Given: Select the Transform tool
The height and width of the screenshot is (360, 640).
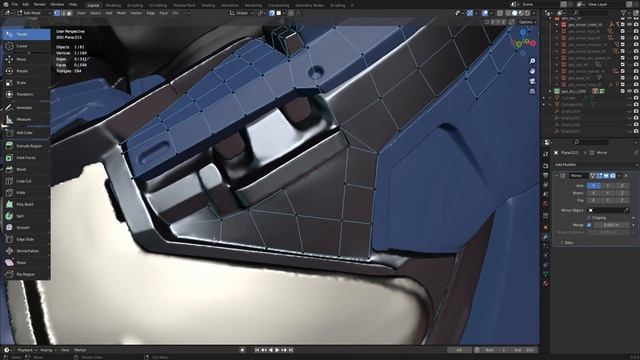Looking at the screenshot, I should tap(26, 94).
